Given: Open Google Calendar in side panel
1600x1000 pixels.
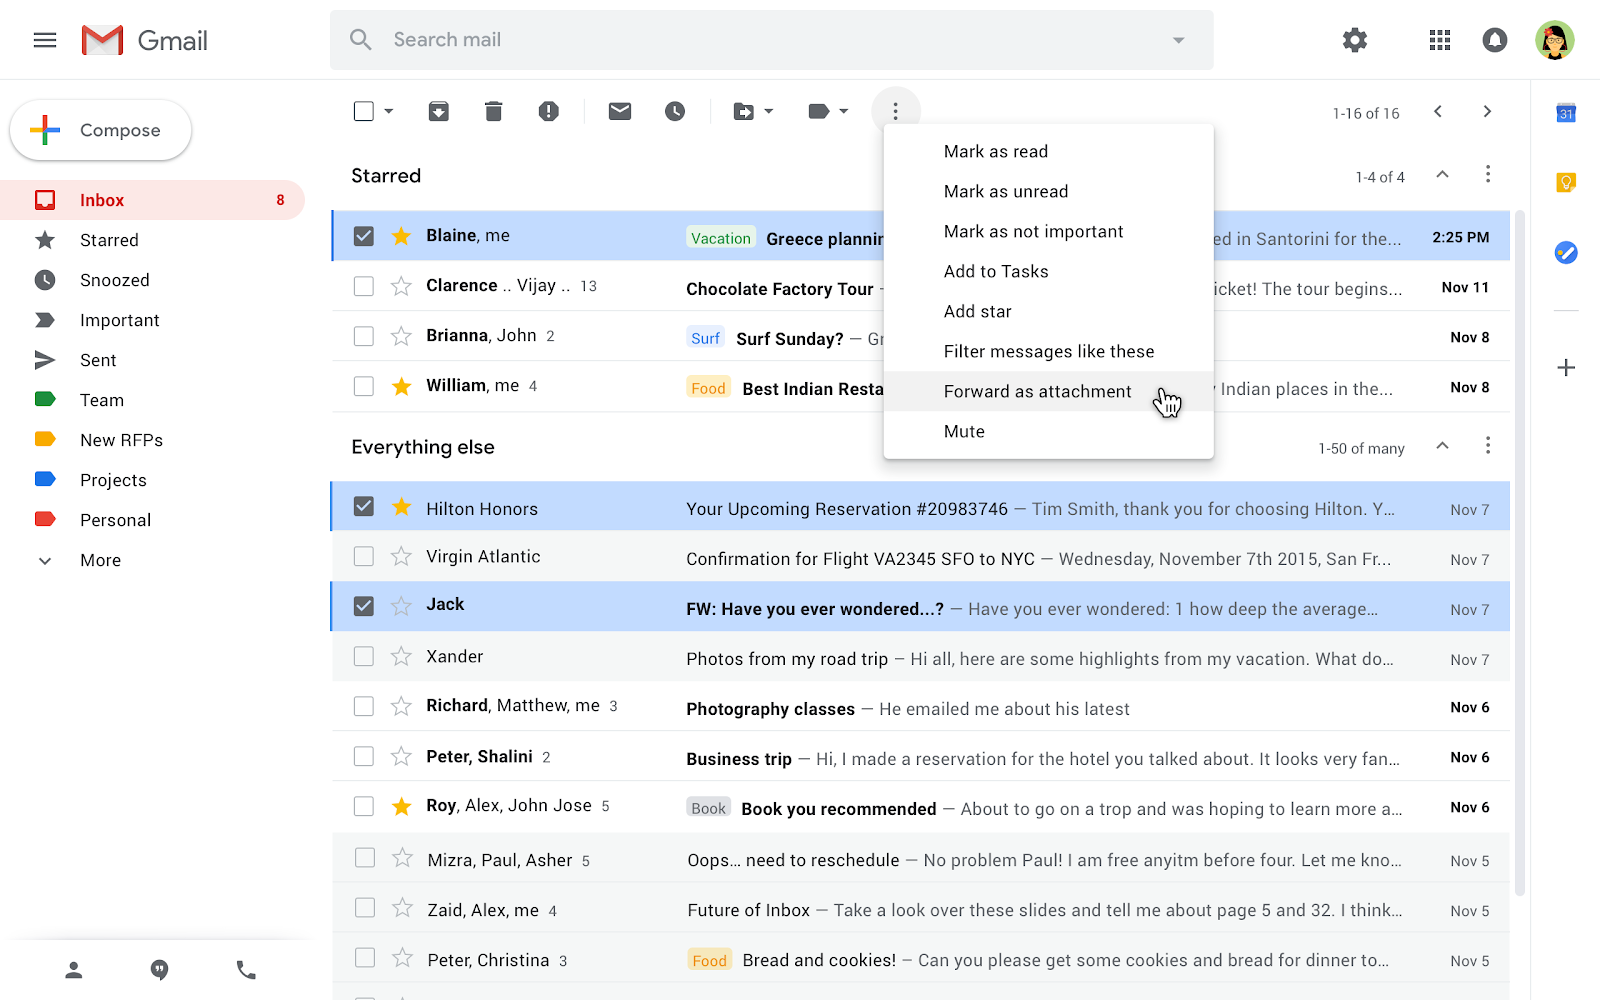Looking at the screenshot, I should [x=1566, y=114].
